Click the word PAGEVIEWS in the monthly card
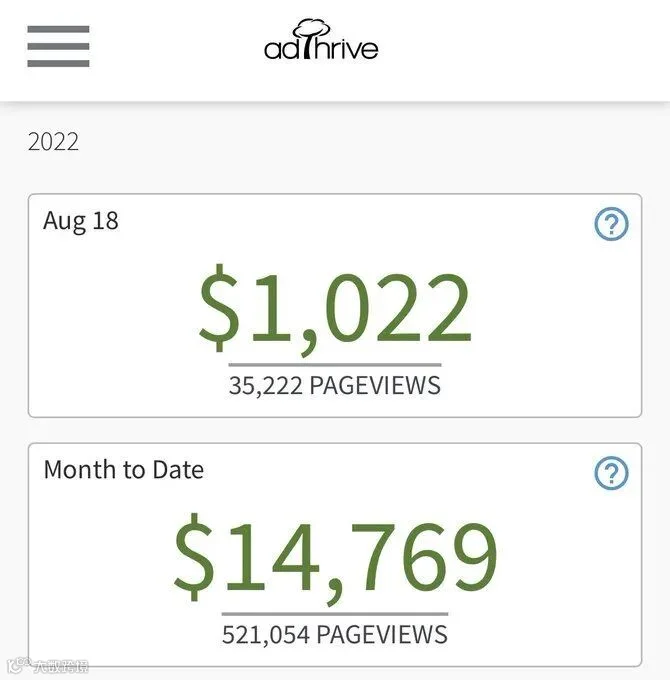The image size is (670, 680). [x=382, y=634]
